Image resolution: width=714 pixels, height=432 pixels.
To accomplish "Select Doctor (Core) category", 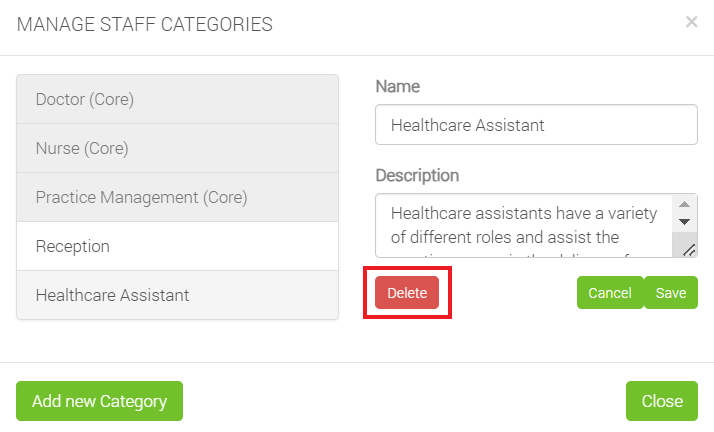I will [177, 99].
